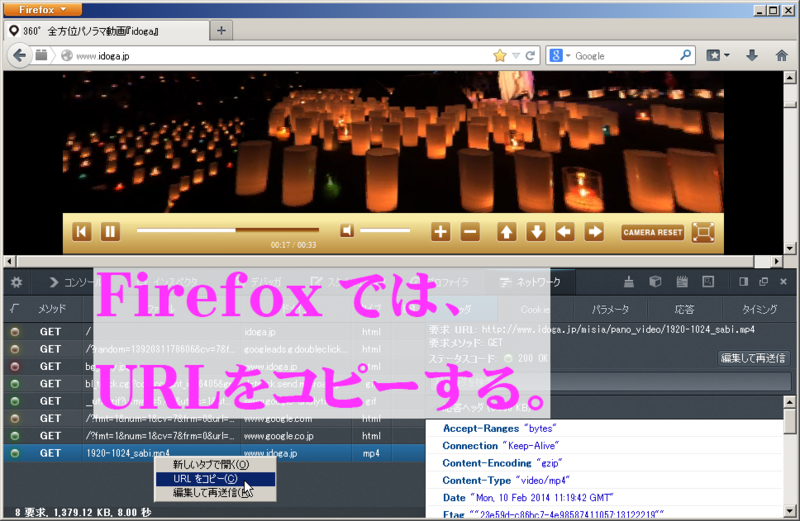The image size is (800, 521).
Task: Sort requests by メソッド column
Action: click(x=52, y=309)
